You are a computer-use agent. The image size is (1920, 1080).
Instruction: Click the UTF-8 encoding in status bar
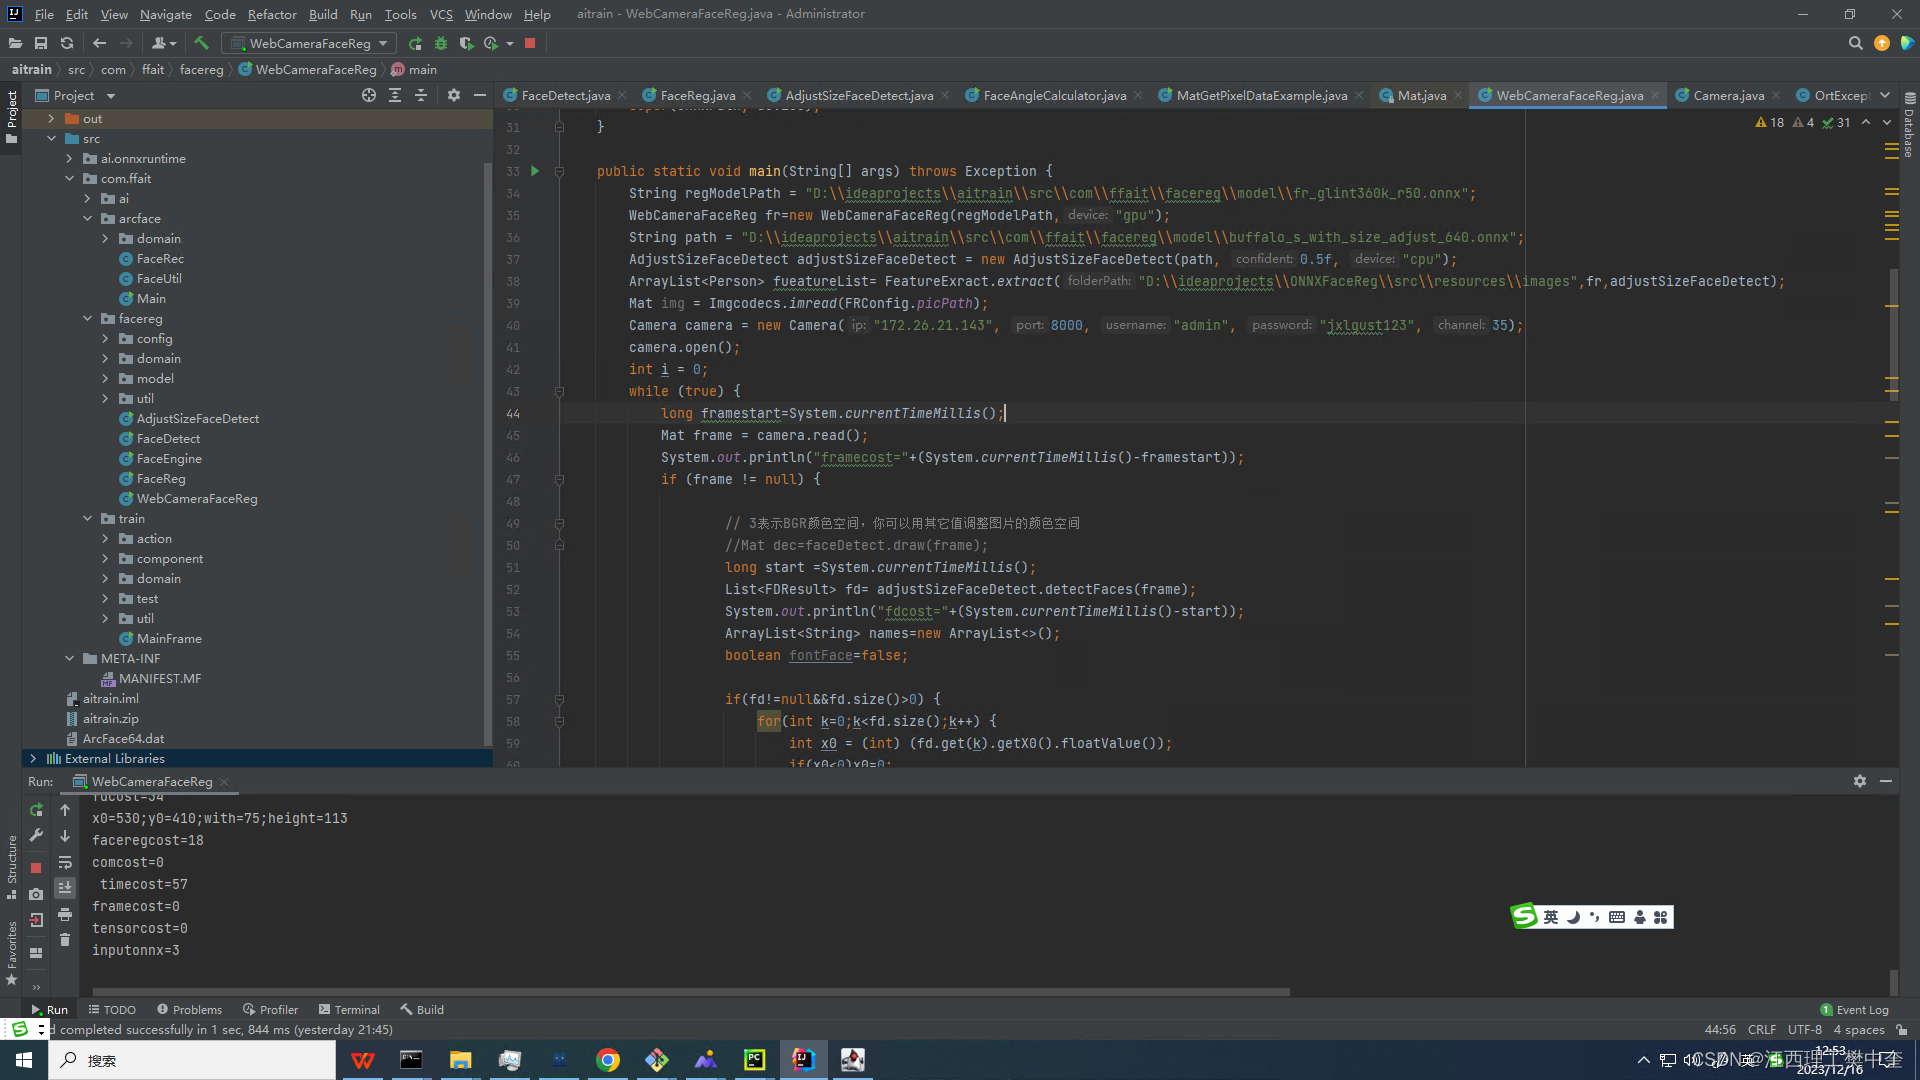coord(1805,1030)
